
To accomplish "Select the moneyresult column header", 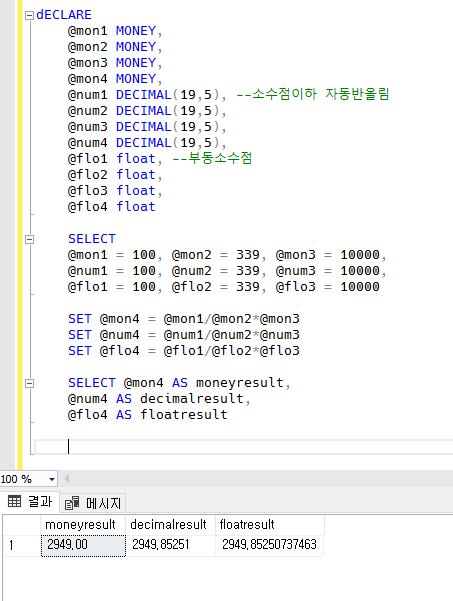I will (83, 525).
